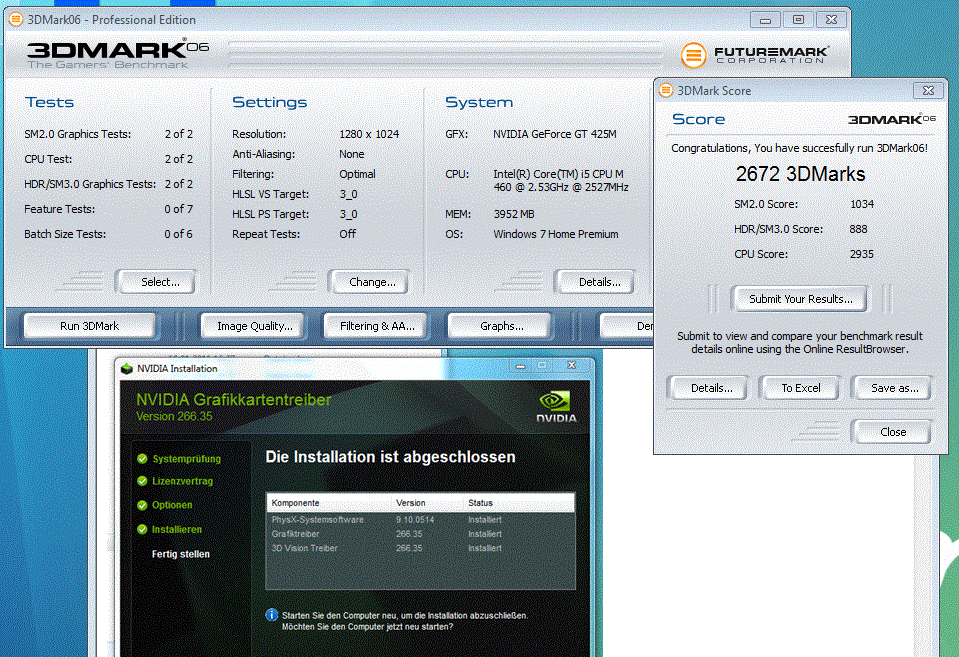Maximize the 3DMark06 main window

coord(798,20)
